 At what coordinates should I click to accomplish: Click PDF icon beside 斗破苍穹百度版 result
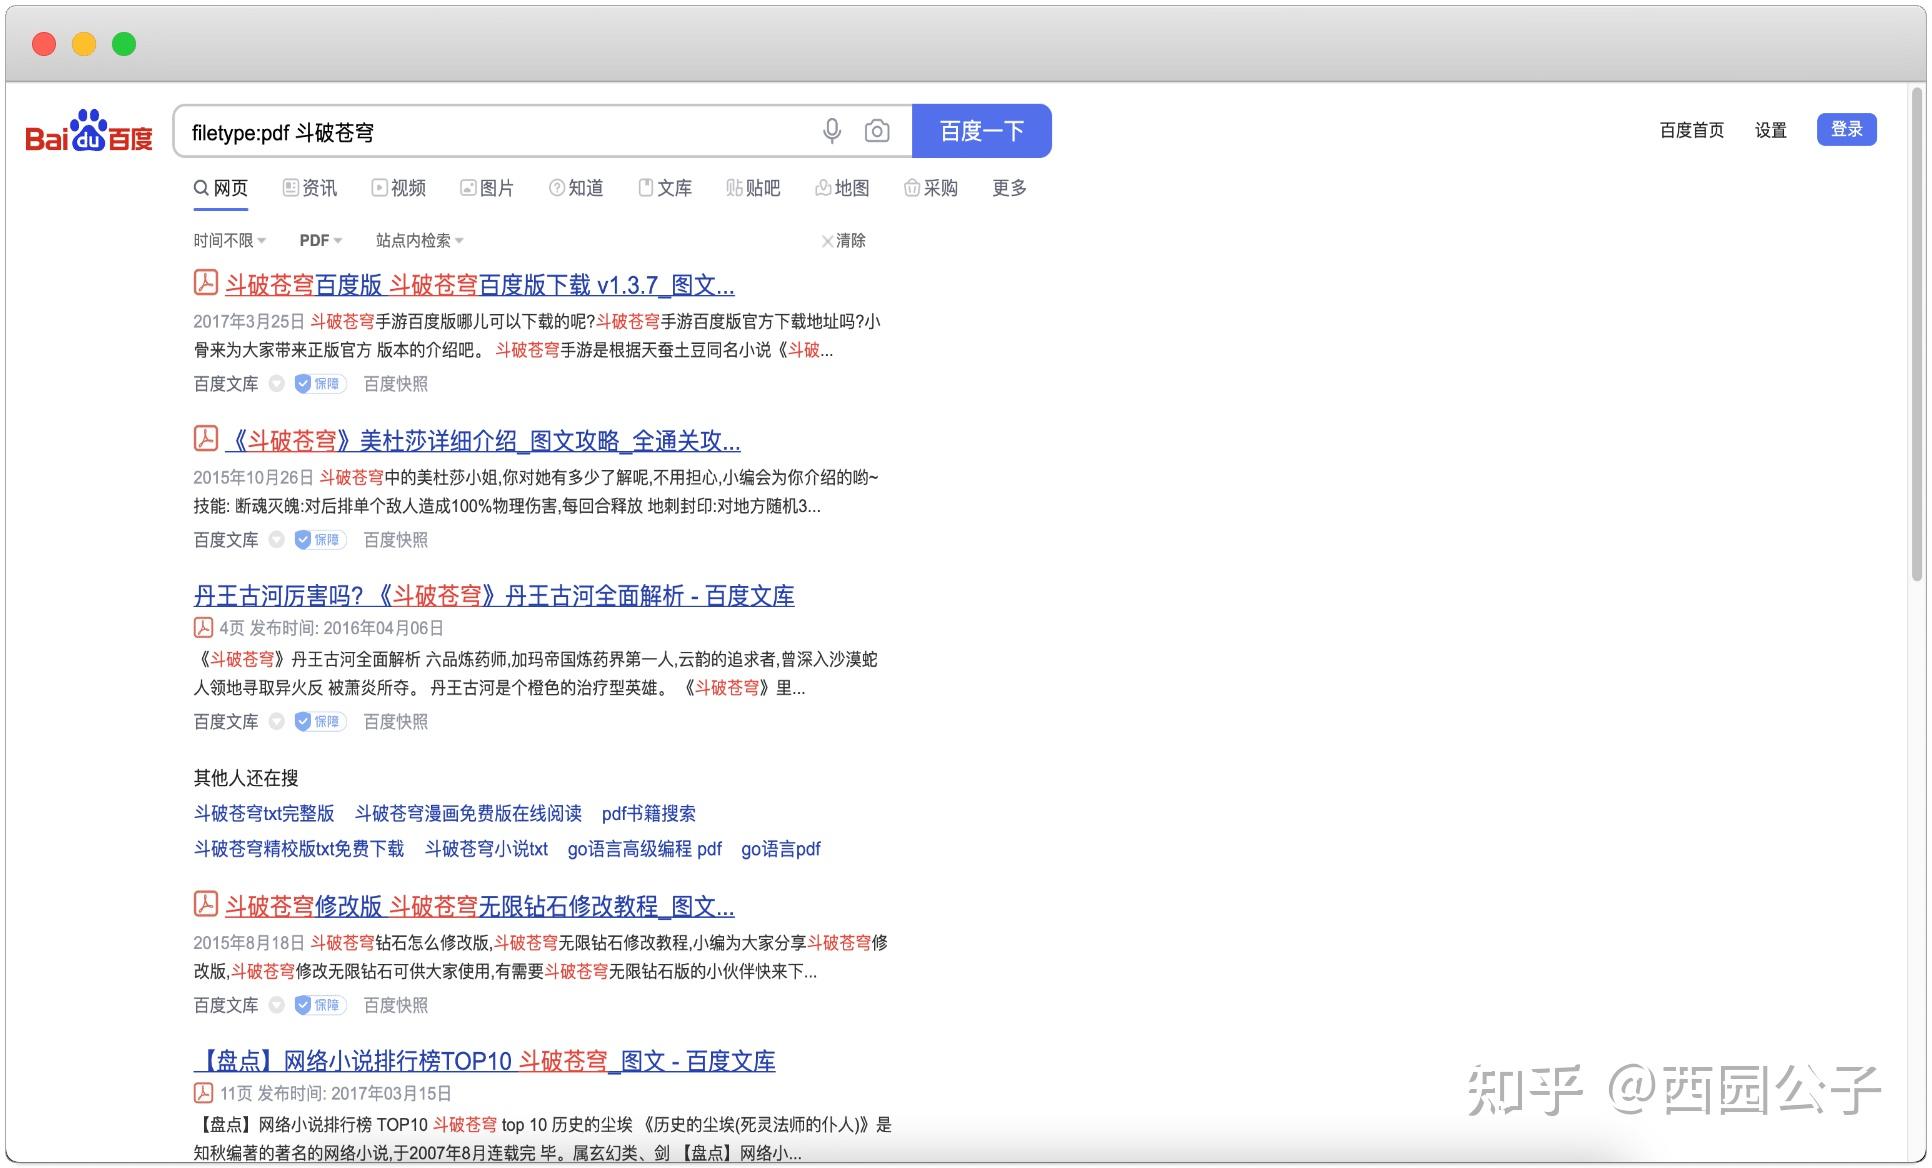coord(205,283)
